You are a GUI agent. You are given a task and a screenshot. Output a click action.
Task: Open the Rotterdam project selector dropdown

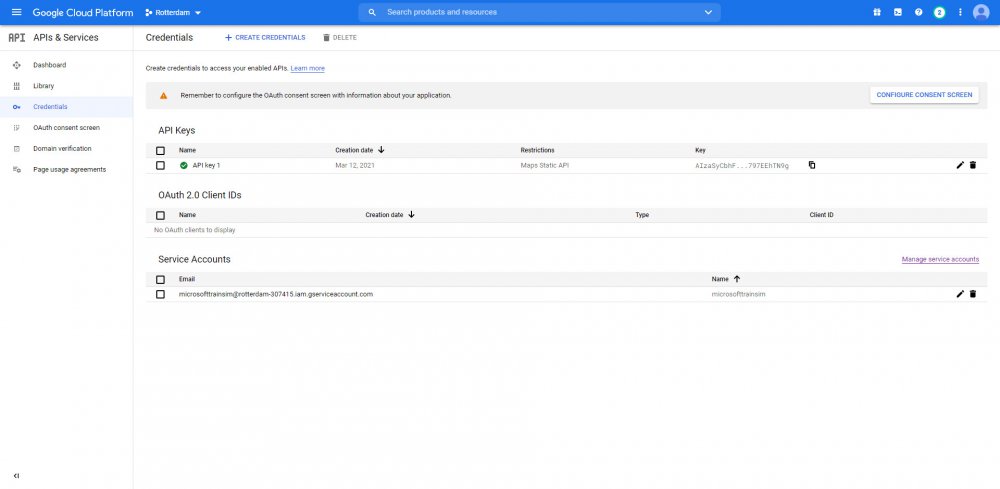pyautogui.click(x=173, y=12)
